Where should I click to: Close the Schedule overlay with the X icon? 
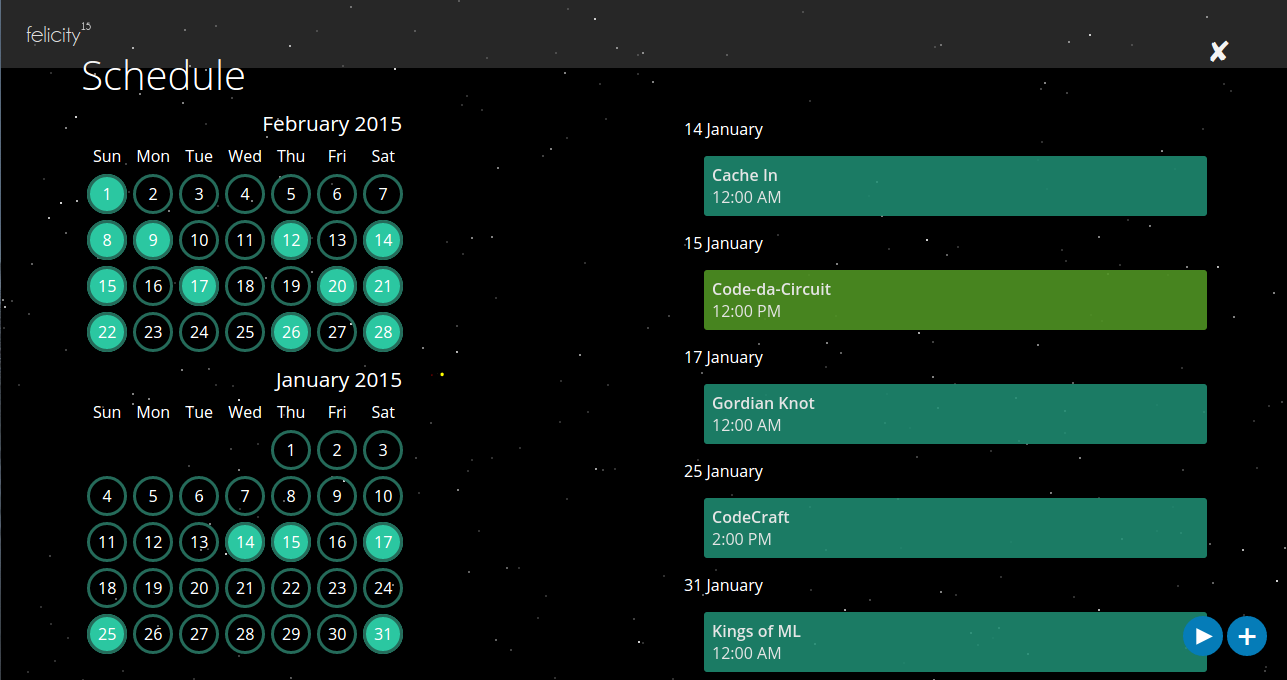click(x=1217, y=52)
